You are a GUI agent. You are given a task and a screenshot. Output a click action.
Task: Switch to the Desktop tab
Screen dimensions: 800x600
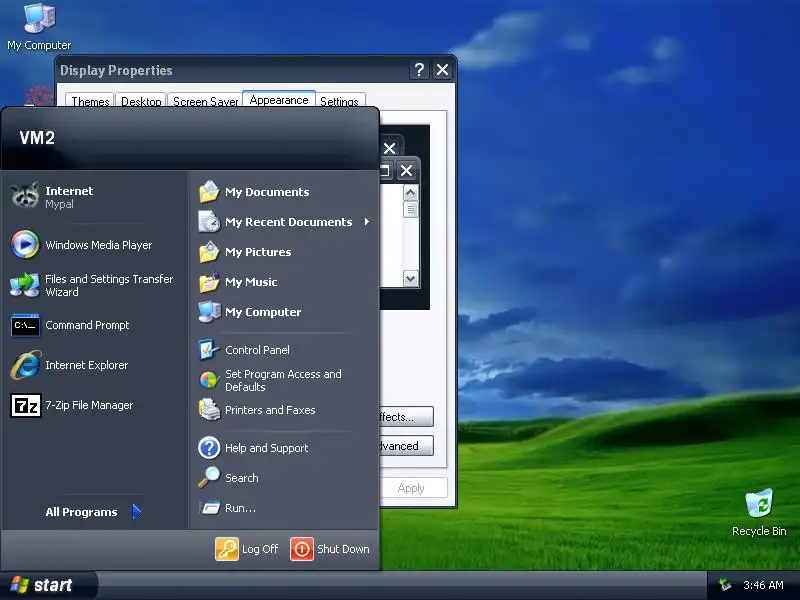[x=141, y=101]
